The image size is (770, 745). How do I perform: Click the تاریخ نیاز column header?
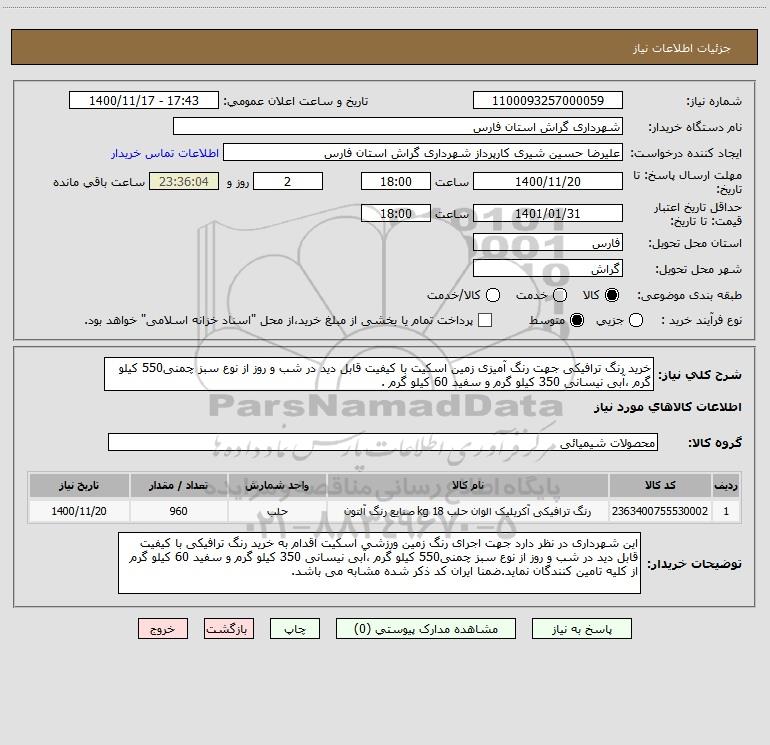(x=79, y=485)
